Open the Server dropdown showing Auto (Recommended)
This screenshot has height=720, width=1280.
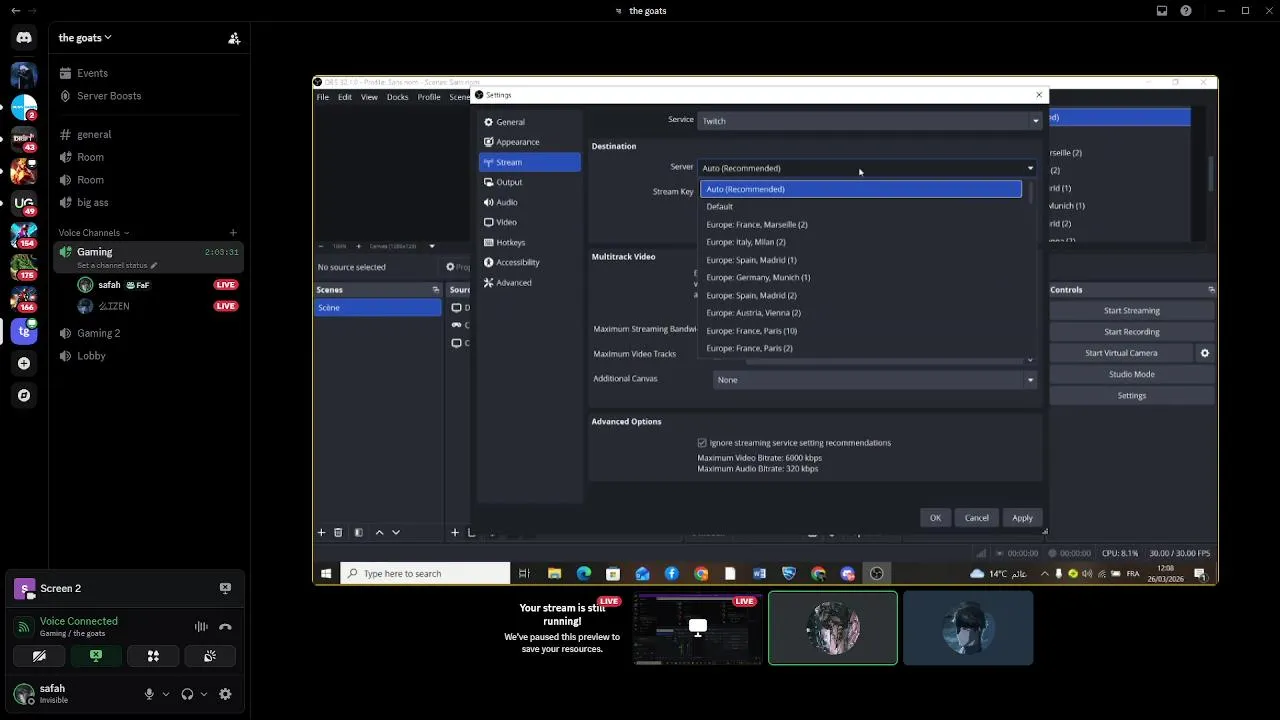(868, 168)
